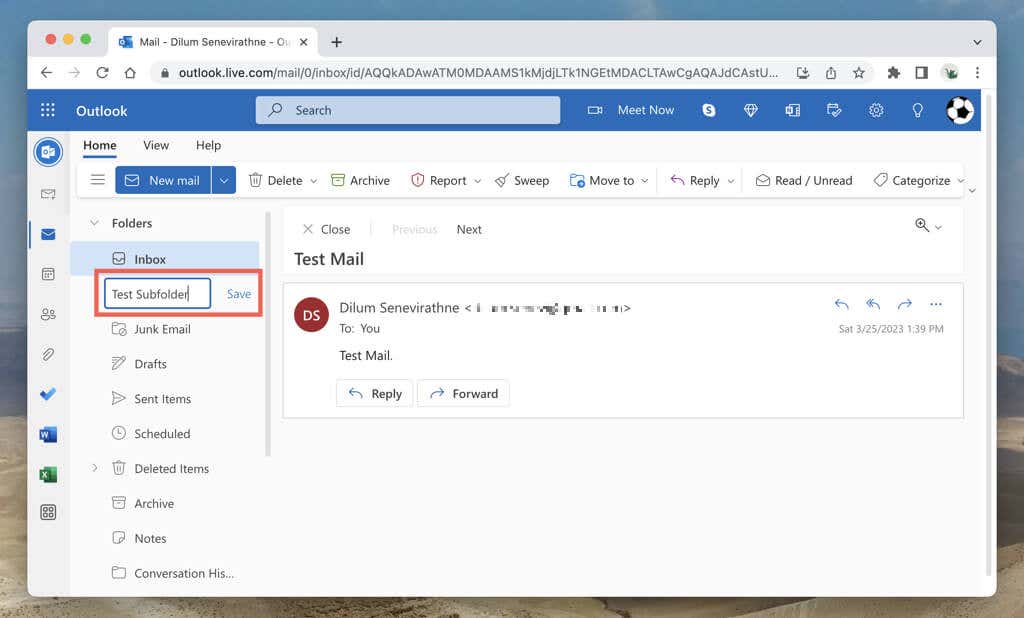Viewport: 1024px width, 618px height.
Task: Reload the page in the browser
Action: tap(102, 73)
